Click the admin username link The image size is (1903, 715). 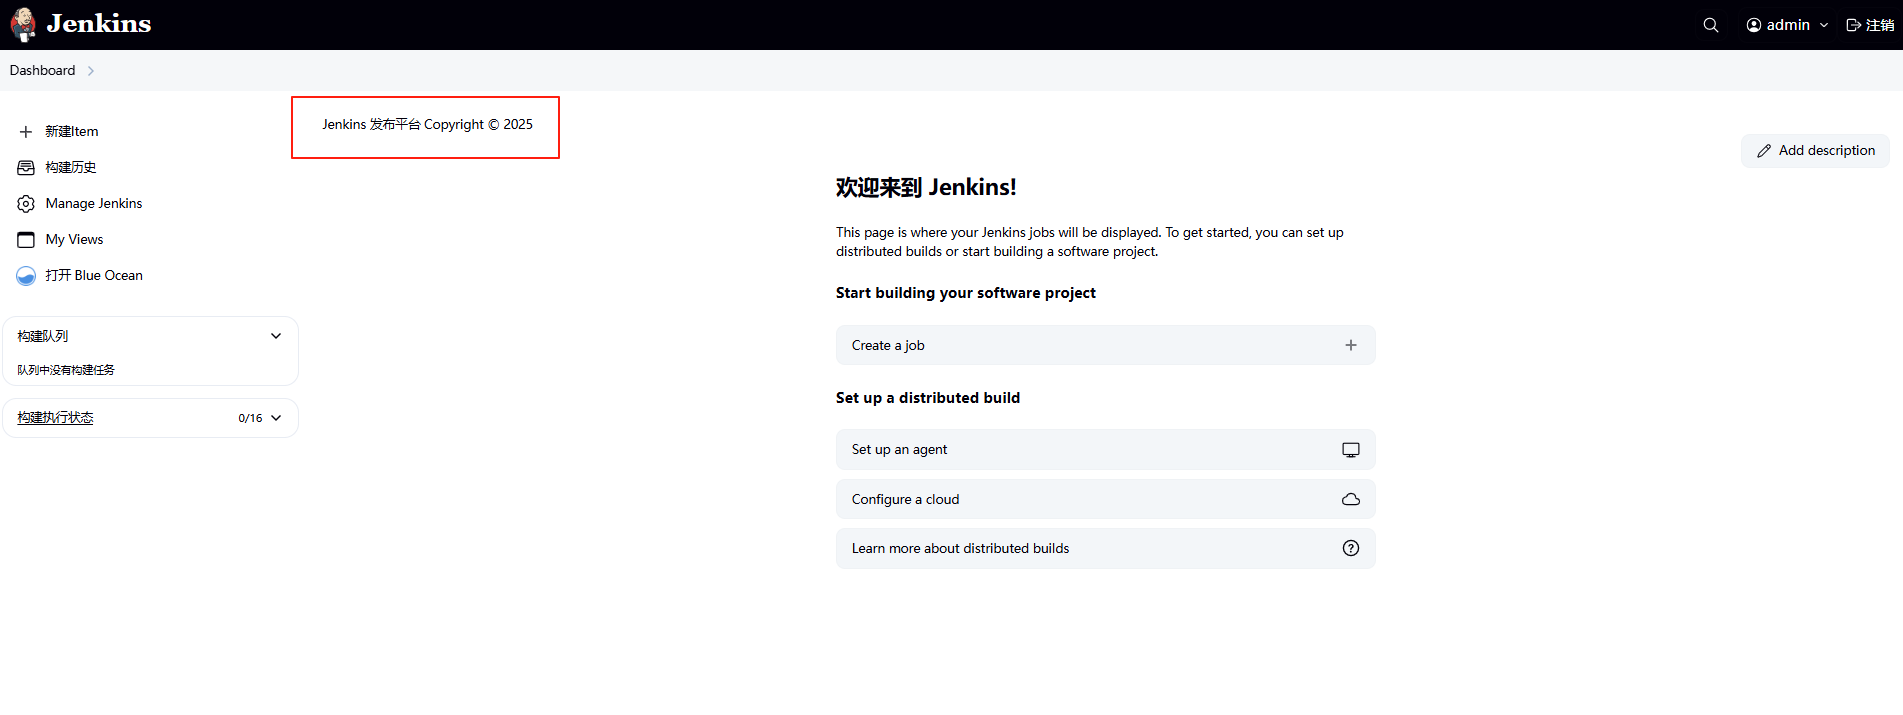coord(1788,25)
